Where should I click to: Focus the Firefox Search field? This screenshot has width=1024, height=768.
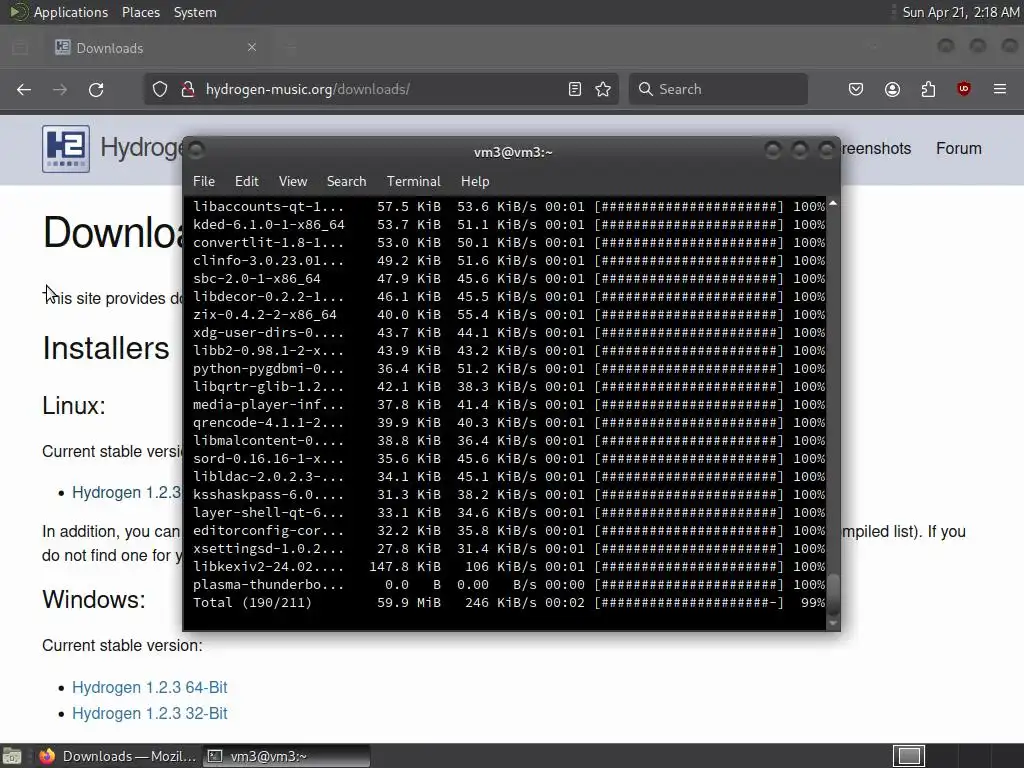pos(718,89)
